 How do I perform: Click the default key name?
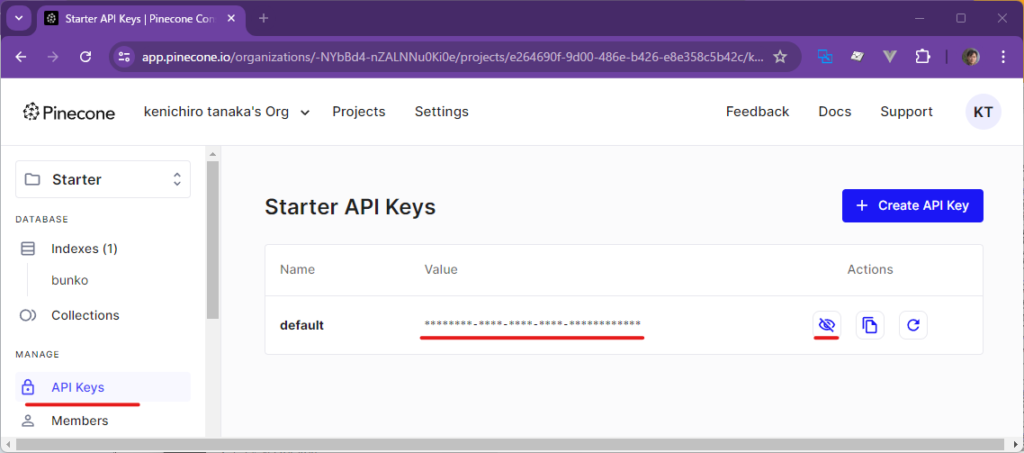click(x=302, y=325)
